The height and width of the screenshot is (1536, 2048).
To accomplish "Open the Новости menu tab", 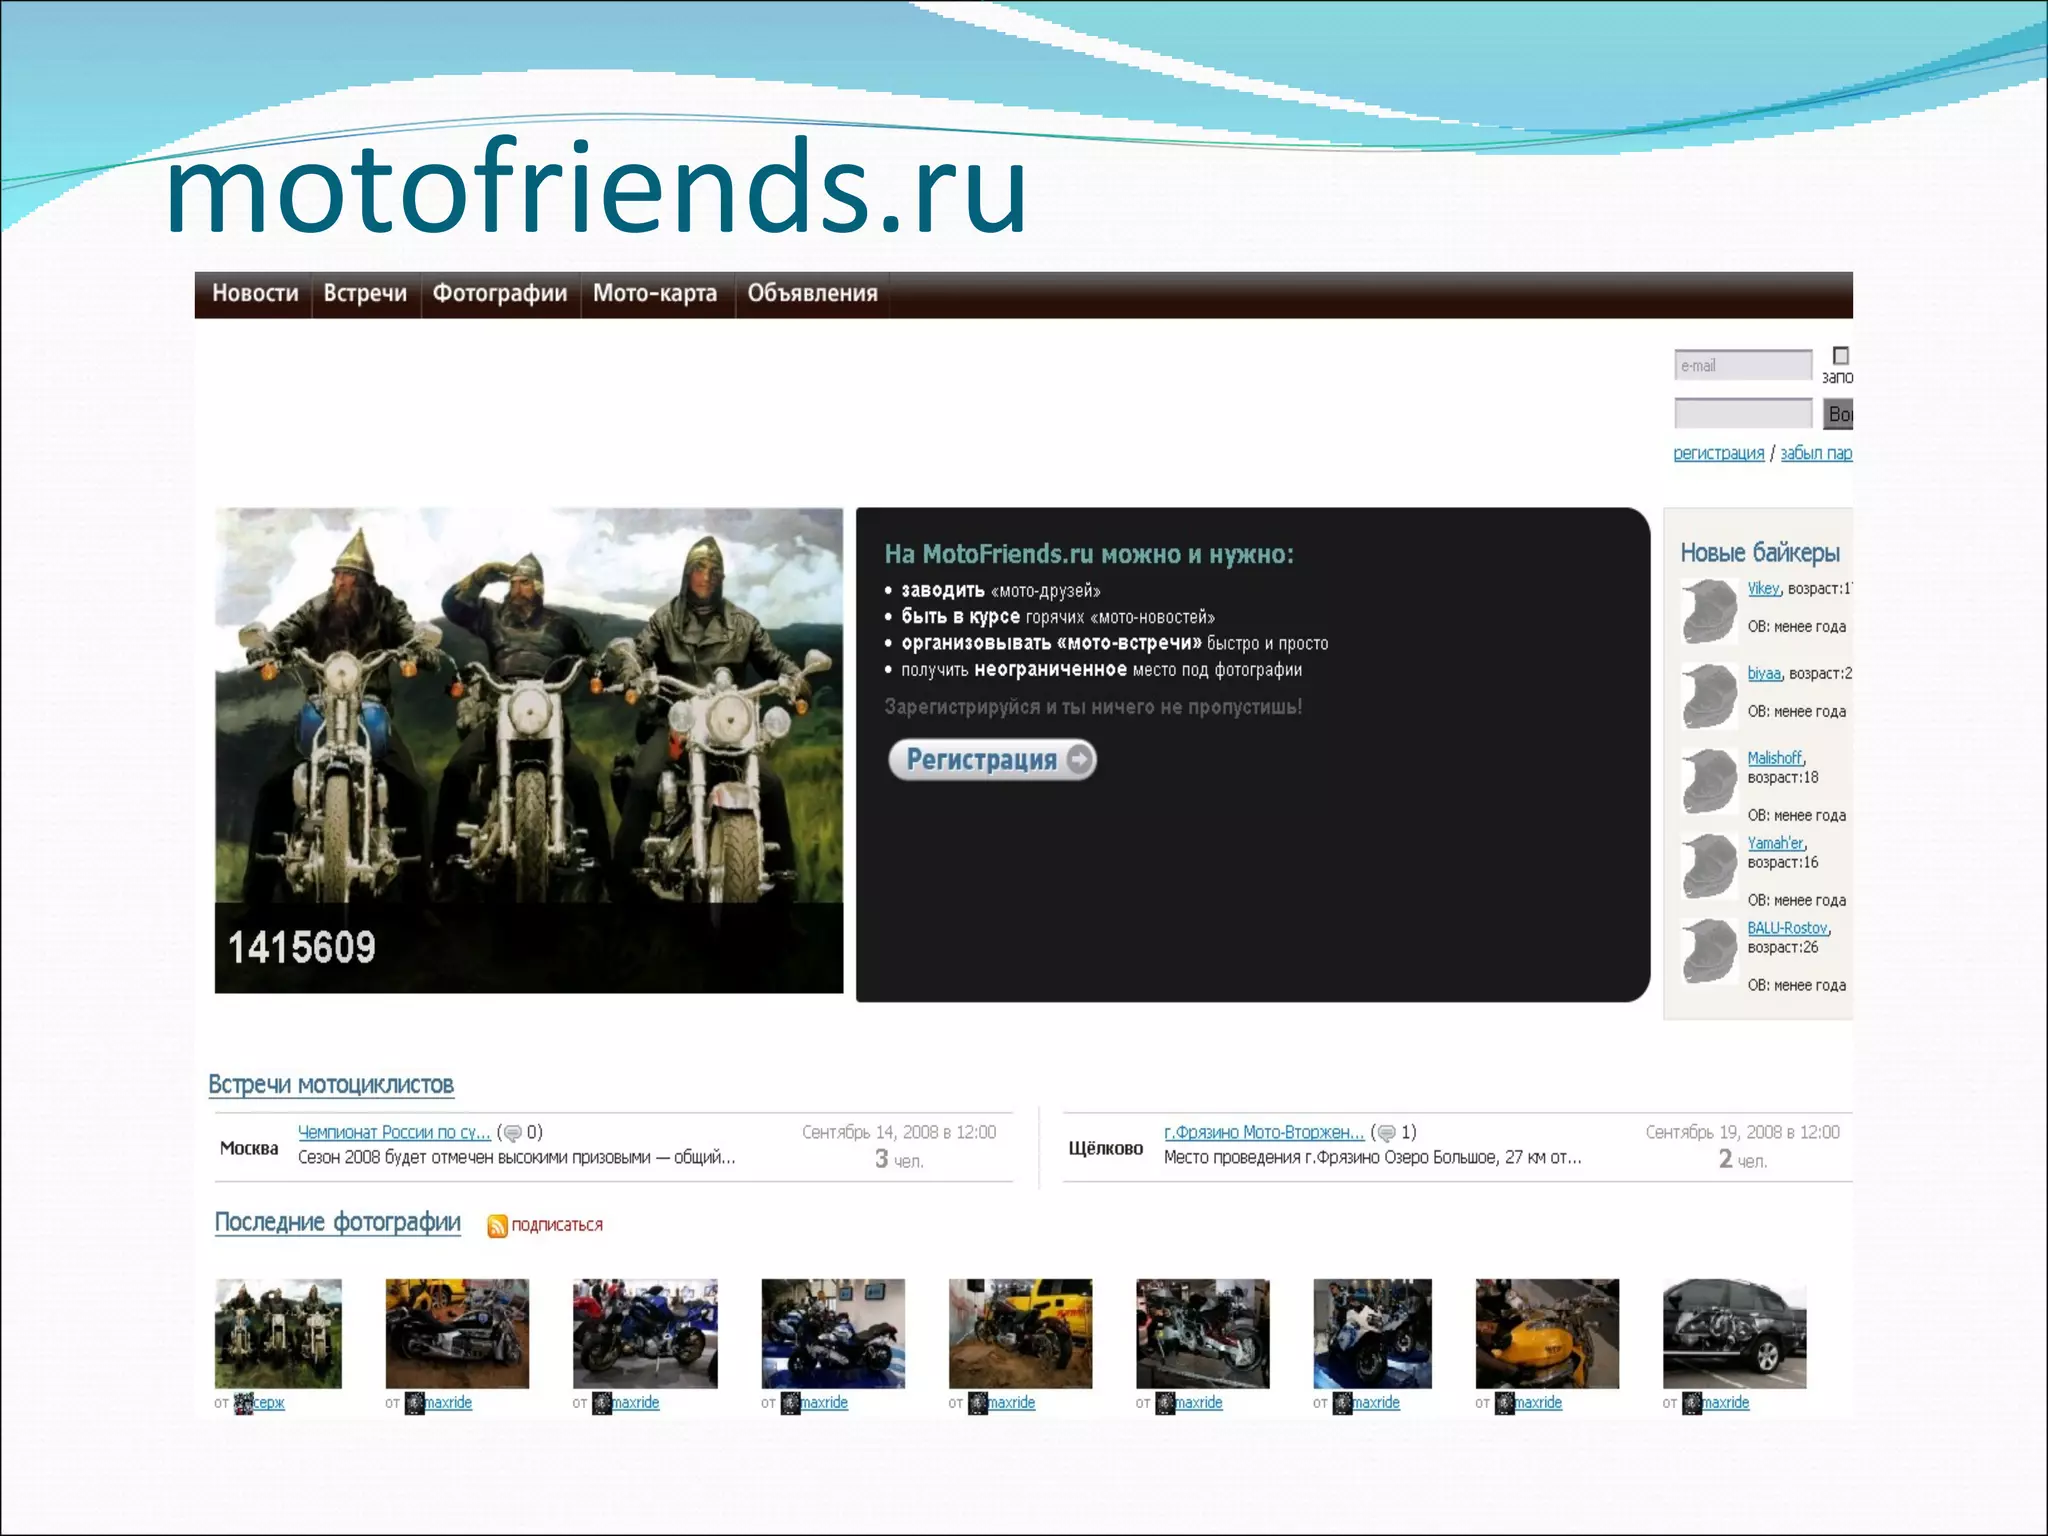I will [x=255, y=293].
